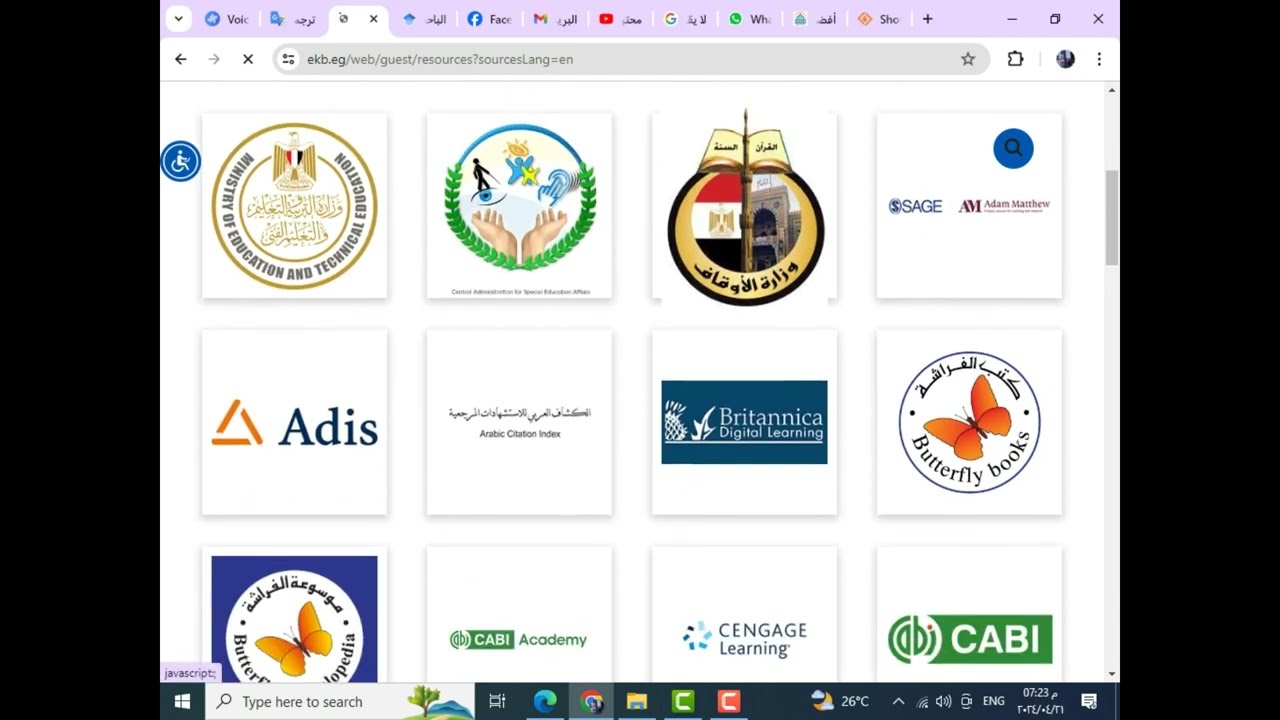This screenshot has width=1280, height=720.
Task: Click the scrollbar down arrow
Action: (1112, 674)
